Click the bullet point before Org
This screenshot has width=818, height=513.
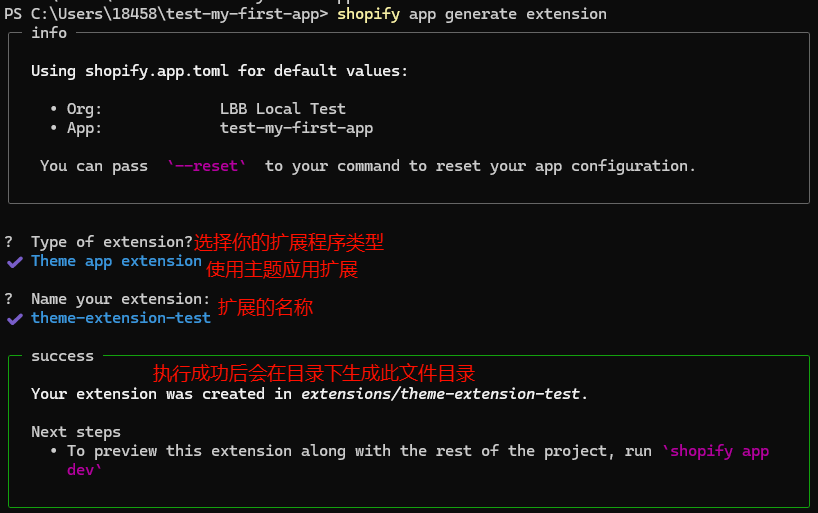[x=54, y=109]
